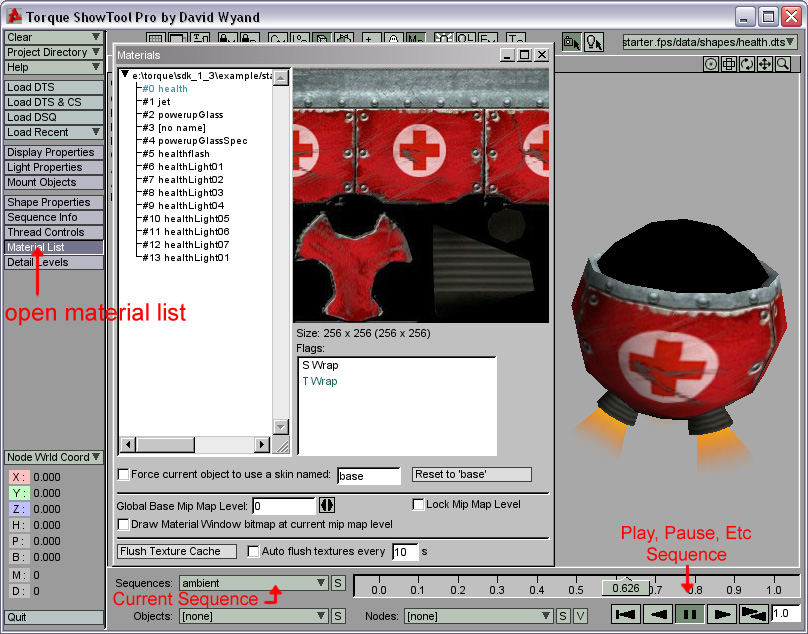Click the magnifier zoom view icon
The height and width of the screenshot is (634, 808).
coord(783,64)
